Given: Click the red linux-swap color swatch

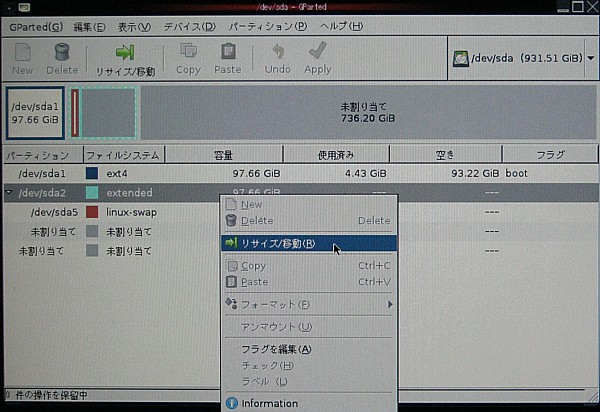Looking at the screenshot, I should 92,212.
